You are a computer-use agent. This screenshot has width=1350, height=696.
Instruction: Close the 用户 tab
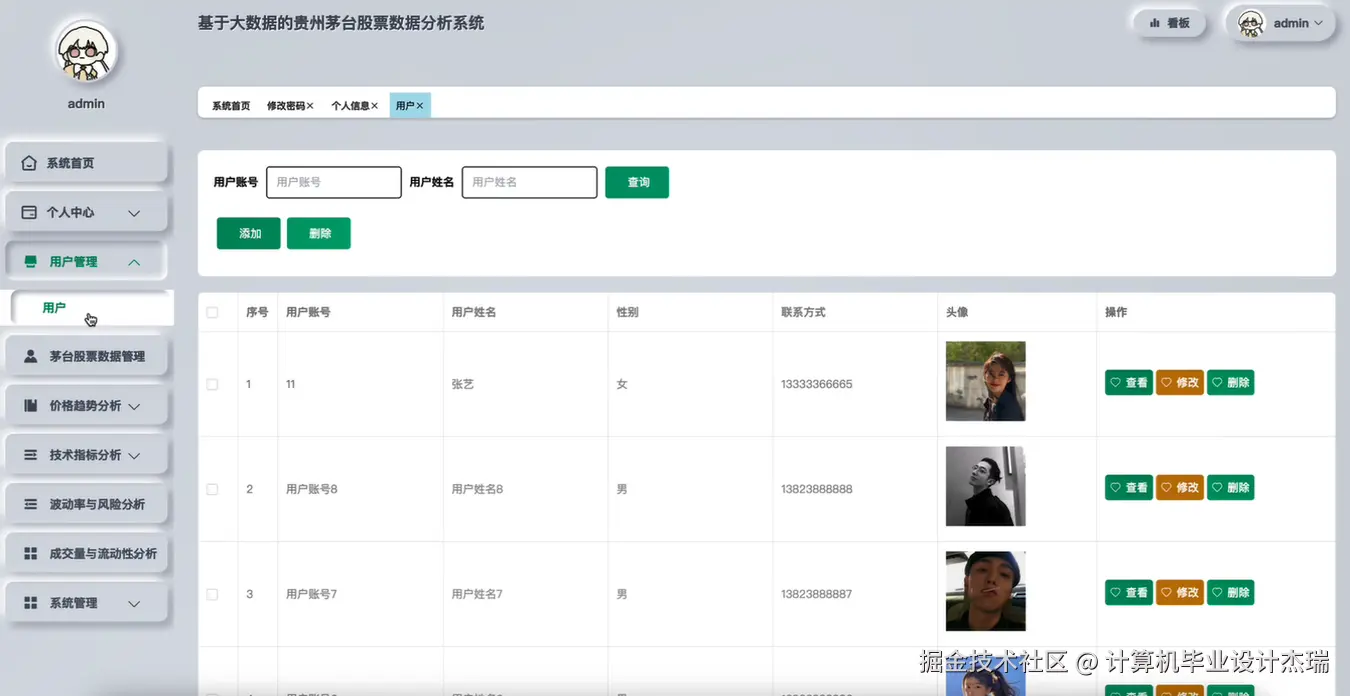420,106
